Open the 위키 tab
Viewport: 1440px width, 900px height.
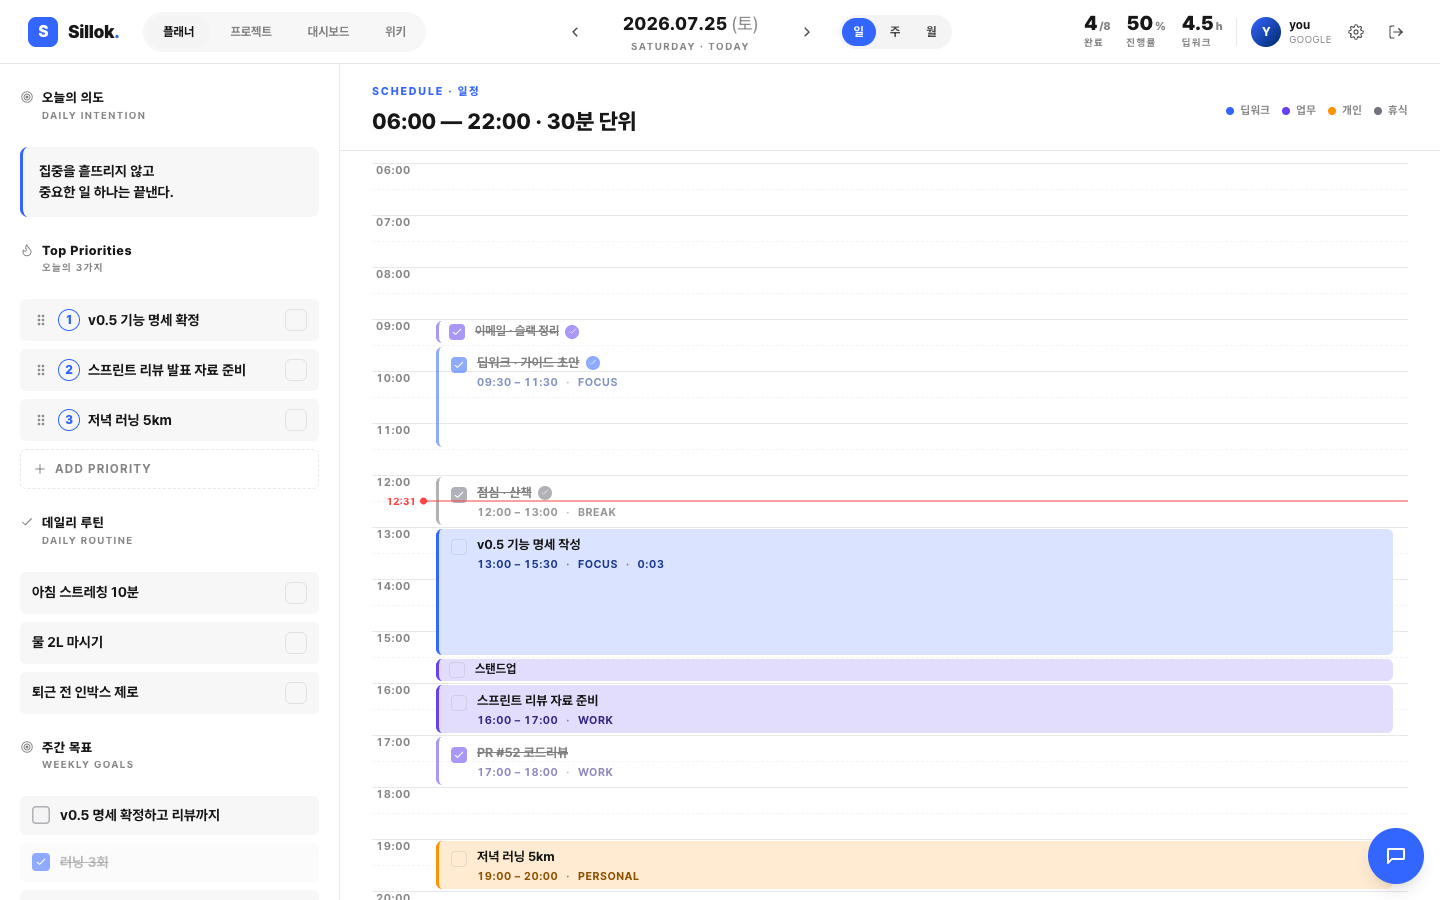pyautogui.click(x=396, y=32)
